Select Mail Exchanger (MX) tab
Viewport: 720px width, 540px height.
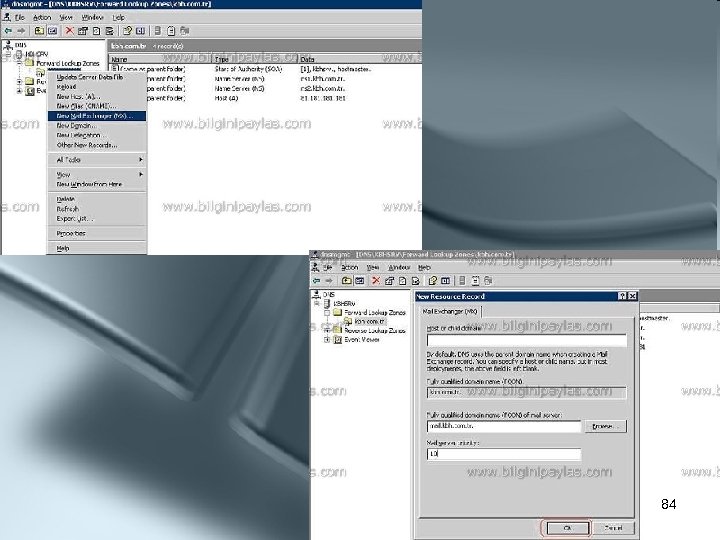[450, 311]
